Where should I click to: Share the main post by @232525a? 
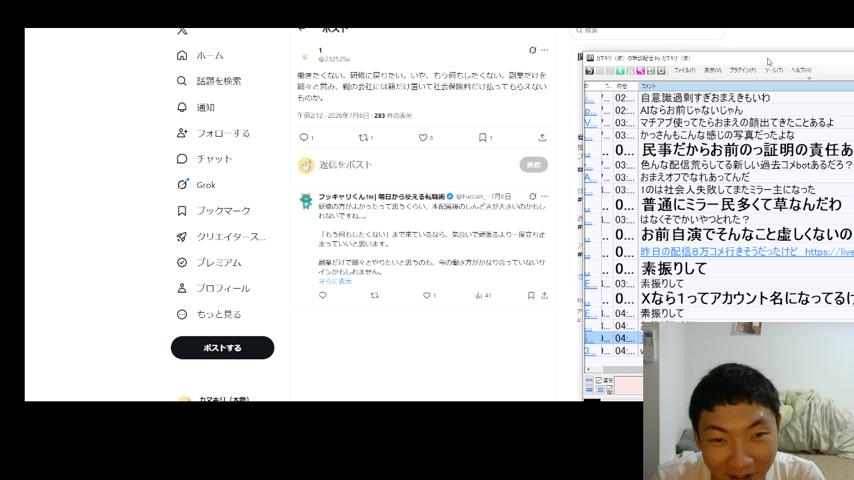[x=542, y=137]
